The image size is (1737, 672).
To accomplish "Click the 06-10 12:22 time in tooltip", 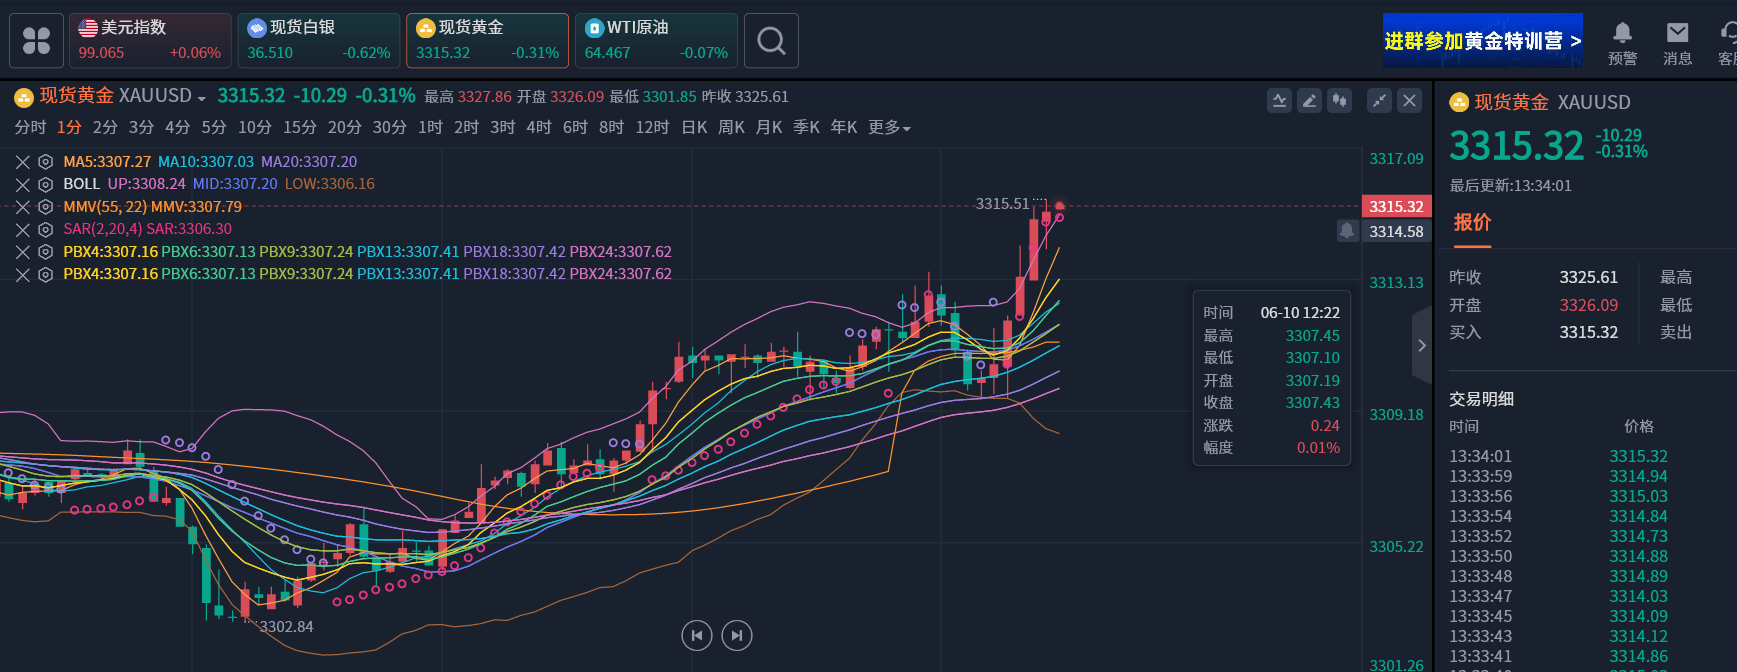I will coord(1300,313).
